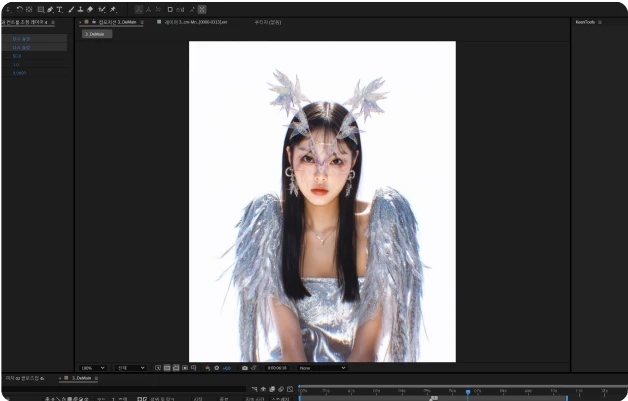Image resolution: width=628 pixels, height=401 pixels.
Task: Select the Puppet Pin tool
Action: pos(113,9)
